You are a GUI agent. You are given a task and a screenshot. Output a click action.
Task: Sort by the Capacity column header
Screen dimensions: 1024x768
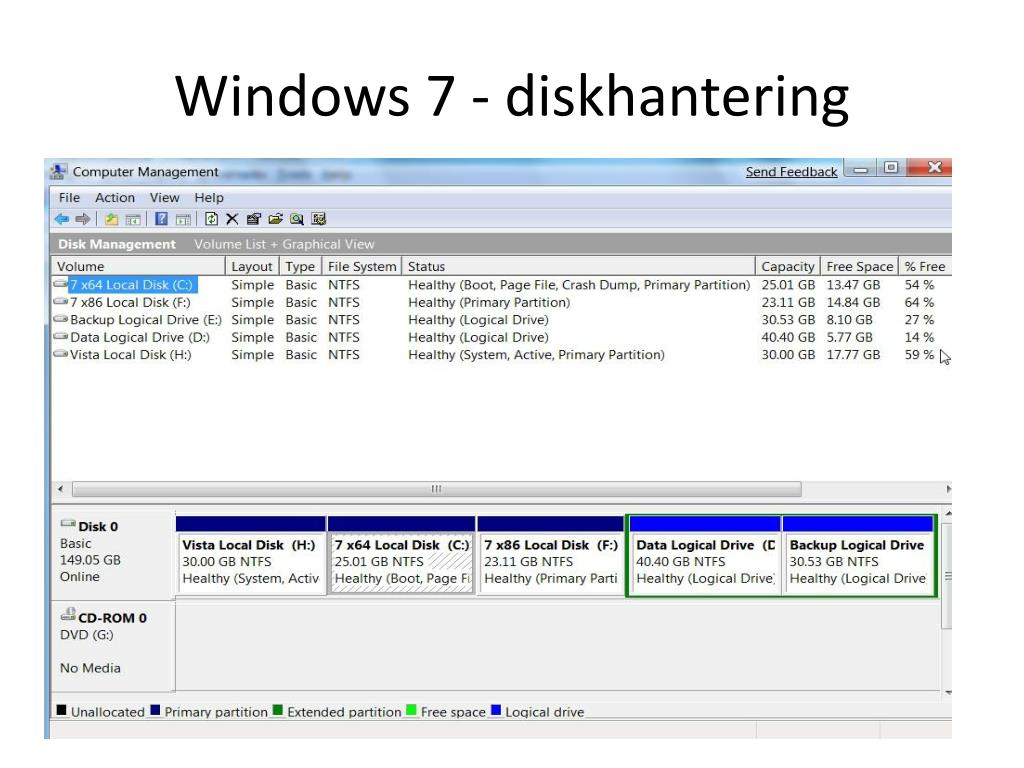[788, 266]
